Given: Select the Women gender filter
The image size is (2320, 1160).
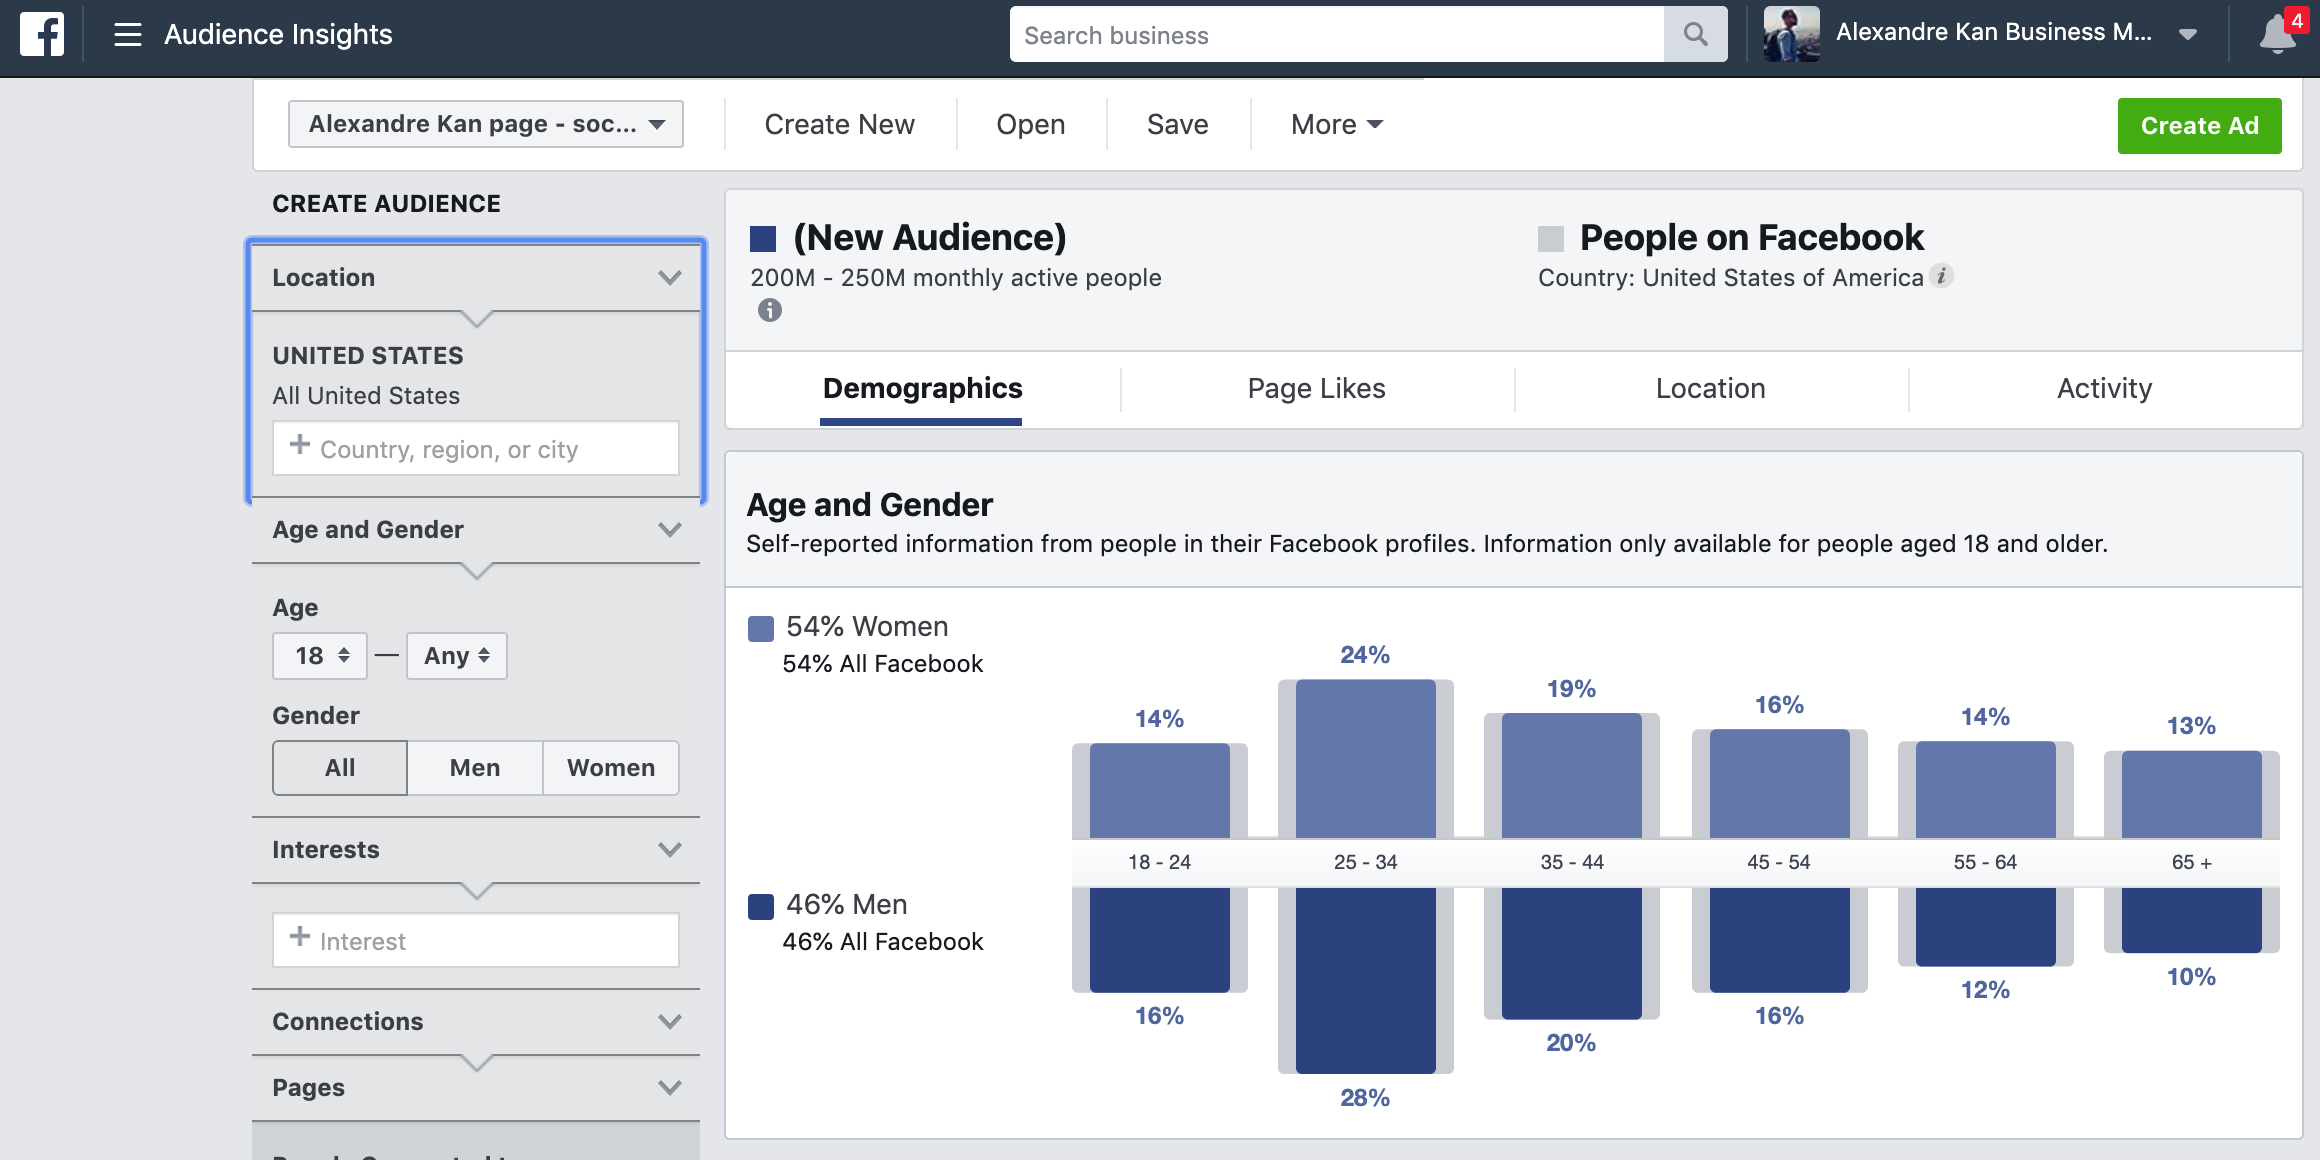Looking at the screenshot, I should (610, 767).
